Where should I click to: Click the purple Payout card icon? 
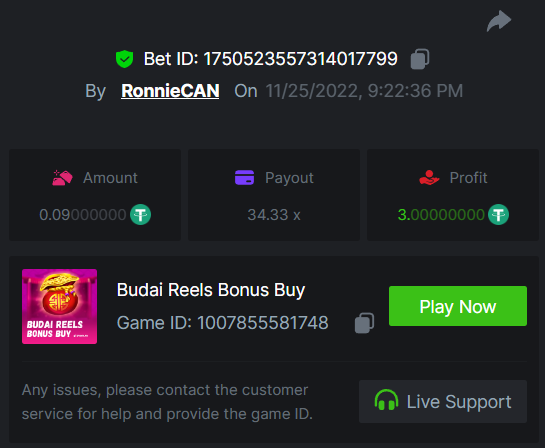click(244, 178)
